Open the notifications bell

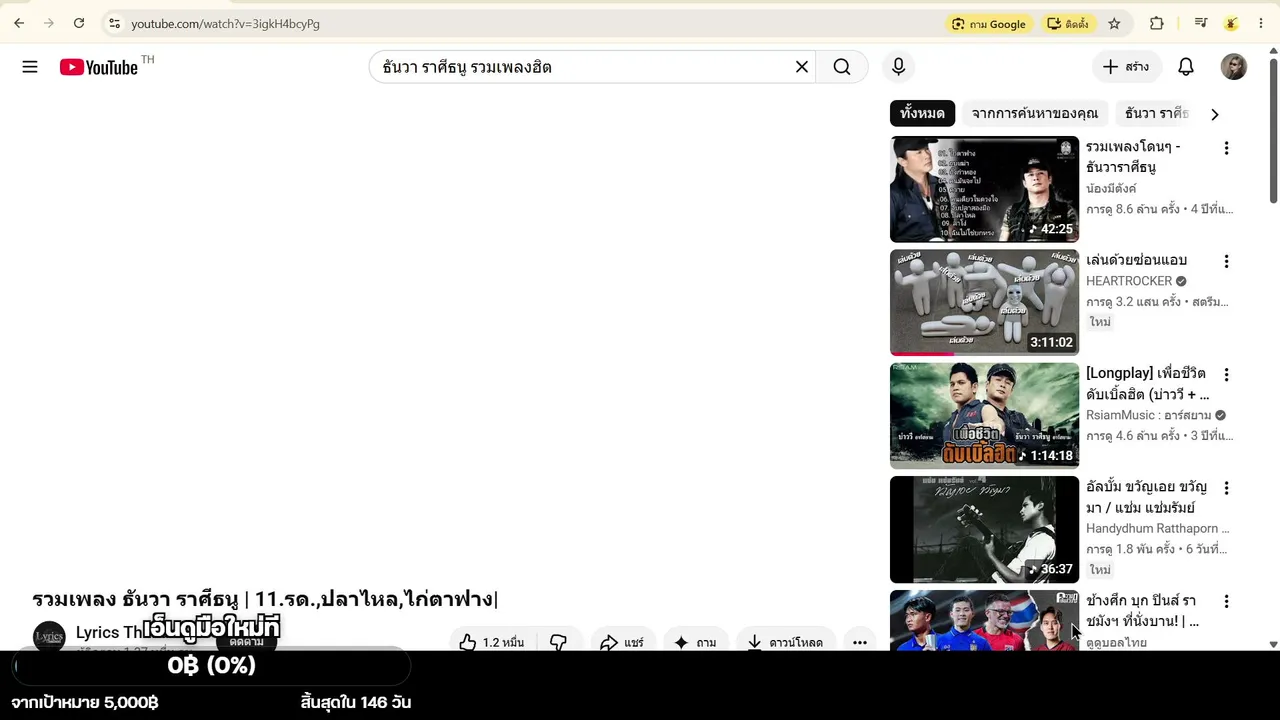click(x=1185, y=67)
